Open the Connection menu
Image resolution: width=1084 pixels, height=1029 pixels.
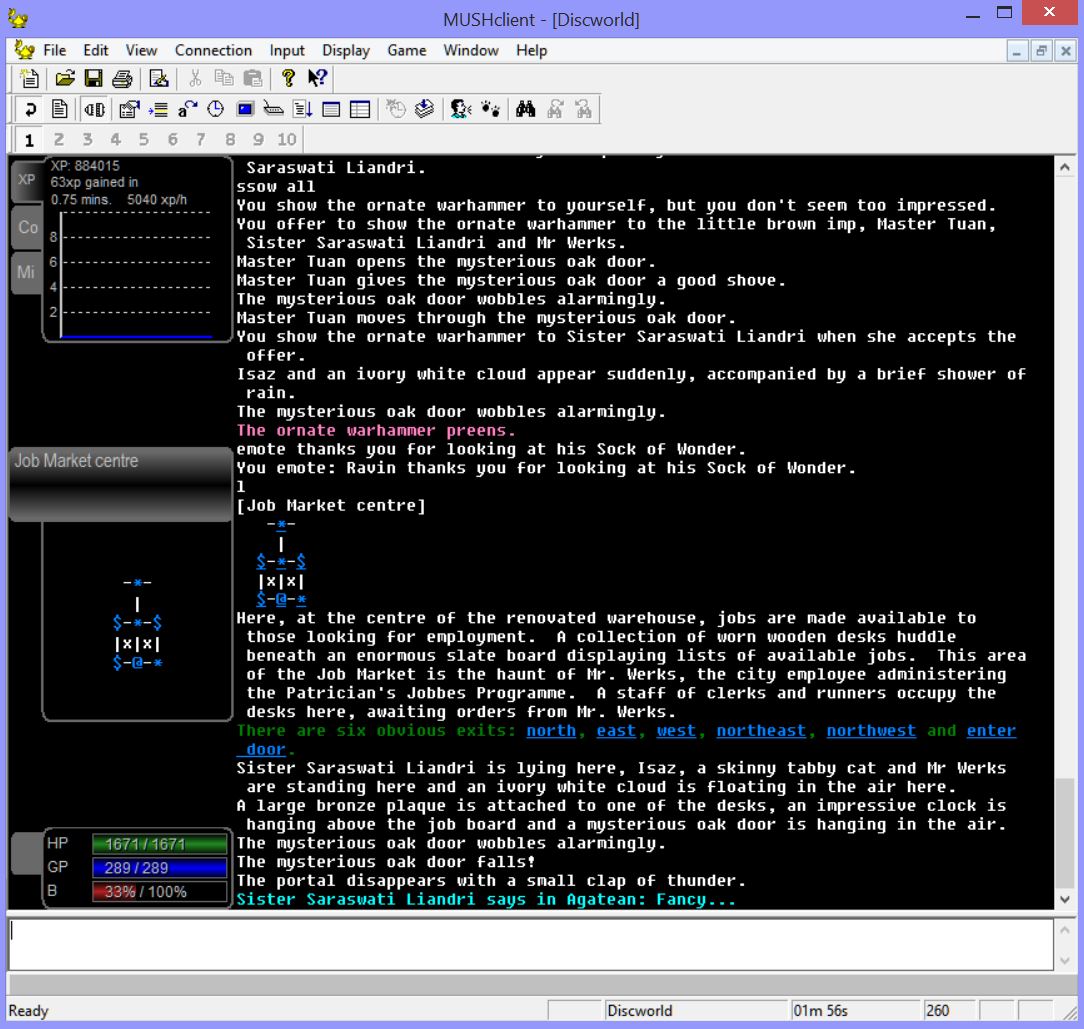point(213,50)
